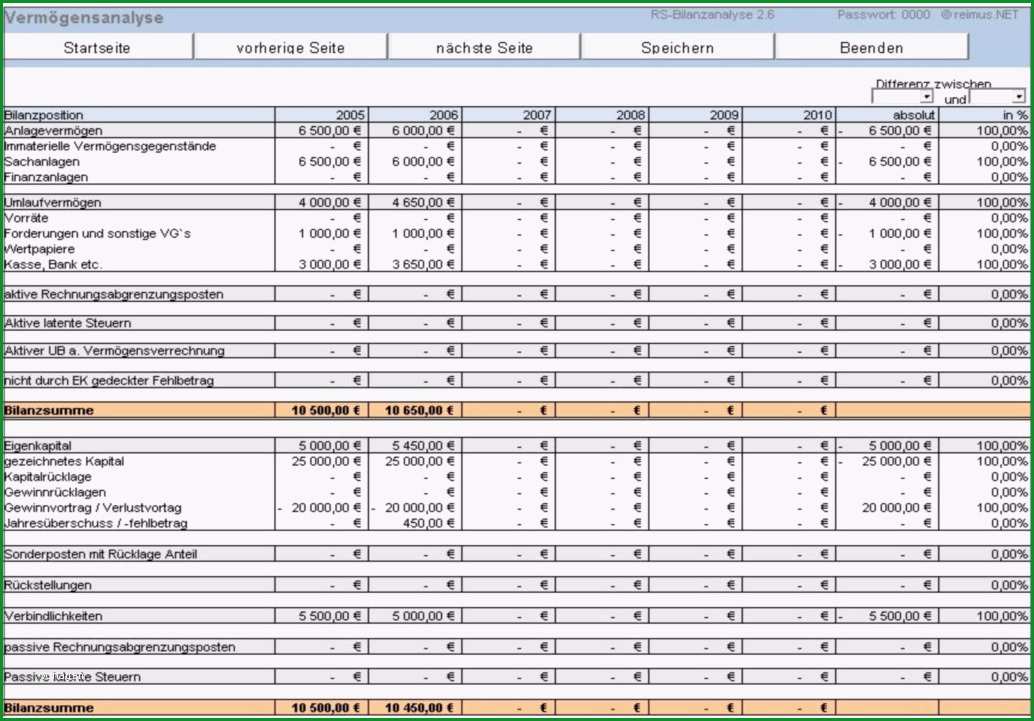Click Kasse, Bank 2006 value 3 650,00 €
This screenshot has height=721, width=1034.
(423, 265)
